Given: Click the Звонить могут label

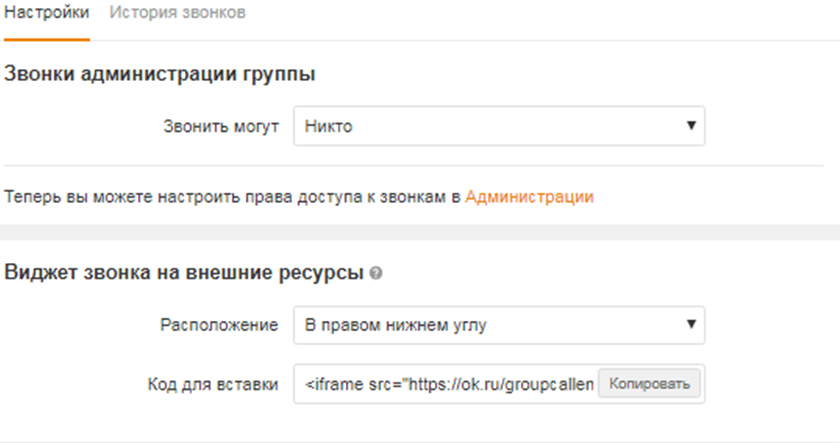Looking at the screenshot, I should tap(221, 126).
